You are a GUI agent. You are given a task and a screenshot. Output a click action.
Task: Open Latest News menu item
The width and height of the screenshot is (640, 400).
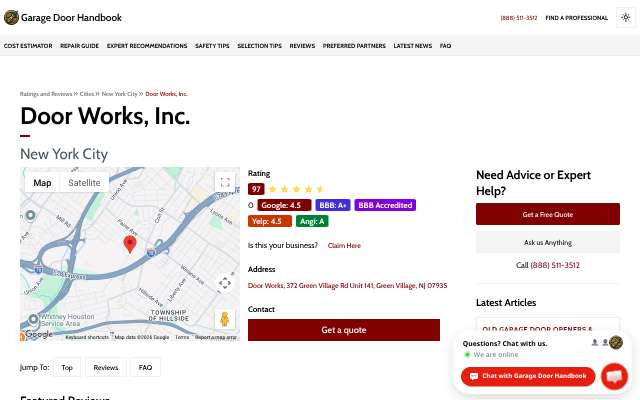(x=413, y=46)
